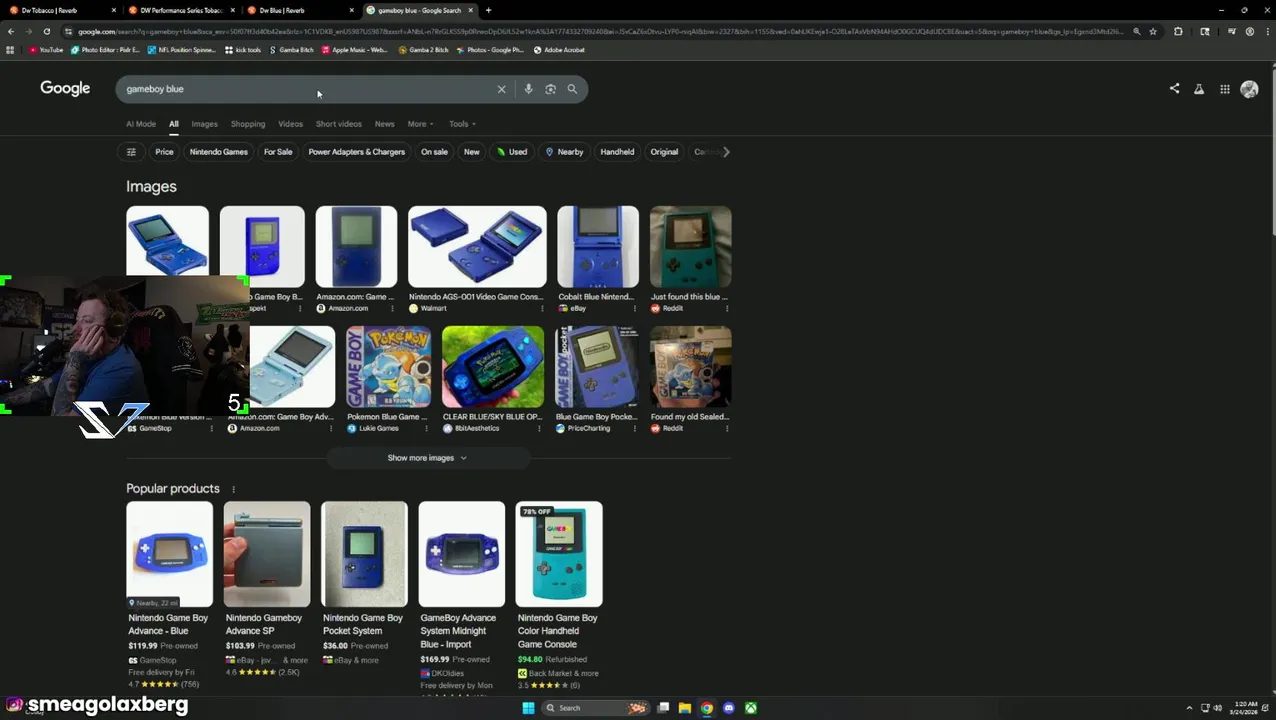Click the Google logo
This screenshot has width=1276, height=720.
click(65, 89)
